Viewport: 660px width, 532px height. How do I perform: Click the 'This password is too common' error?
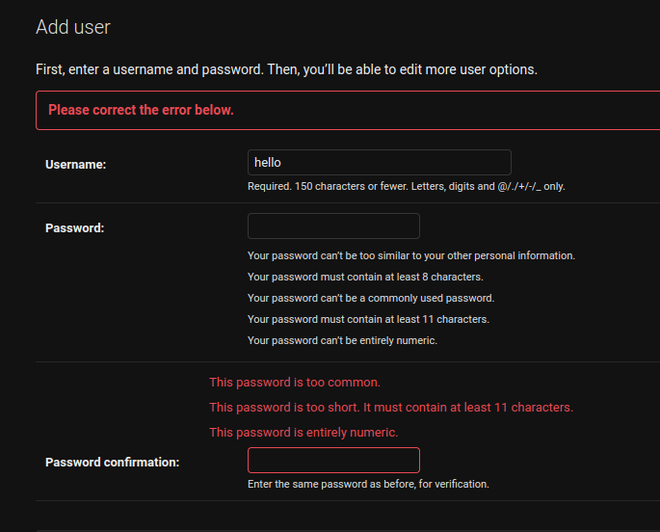[x=295, y=382]
